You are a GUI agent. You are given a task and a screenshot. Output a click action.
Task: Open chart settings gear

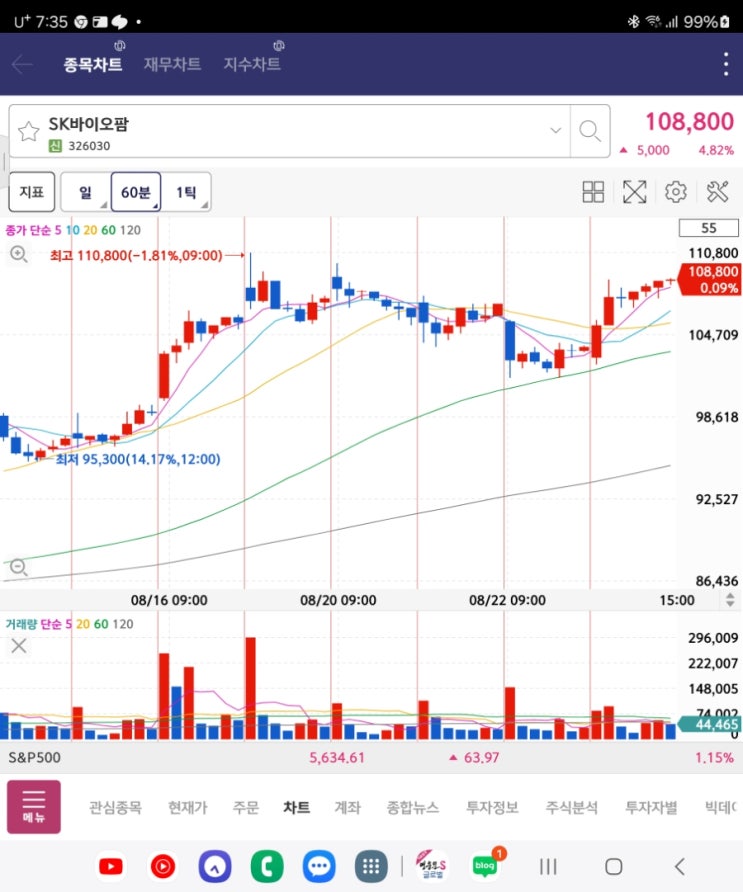[x=675, y=192]
